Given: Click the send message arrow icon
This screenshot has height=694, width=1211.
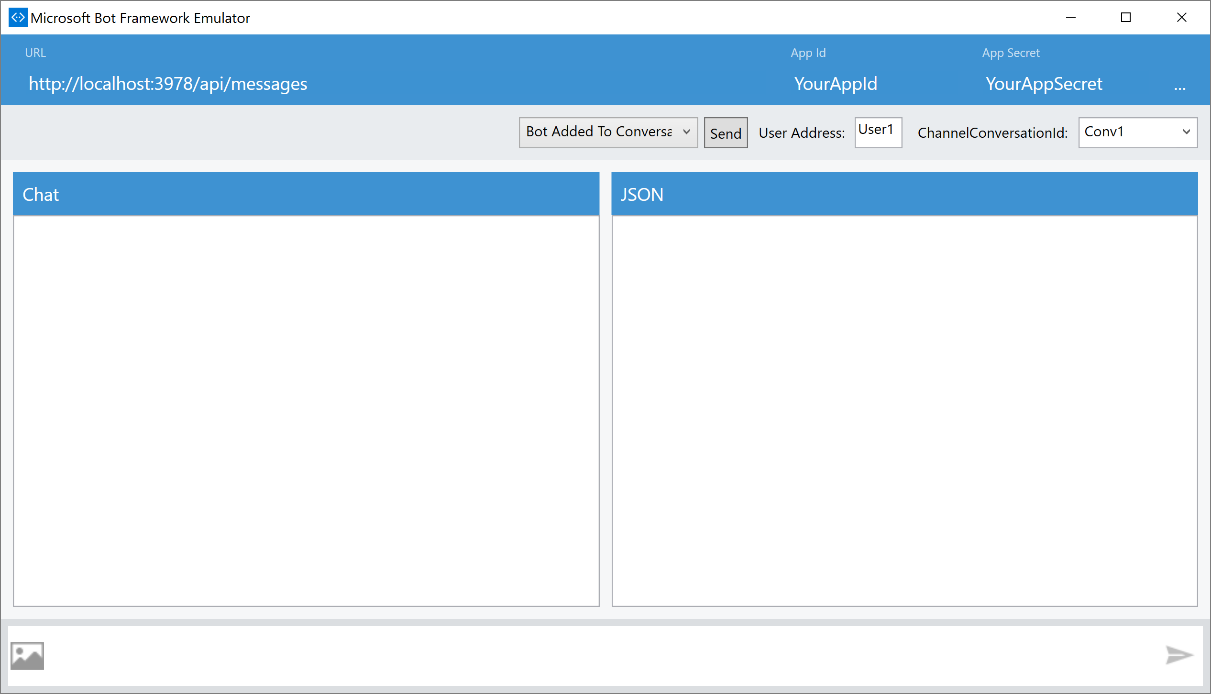Looking at the screenshot, I should 1179,655.
